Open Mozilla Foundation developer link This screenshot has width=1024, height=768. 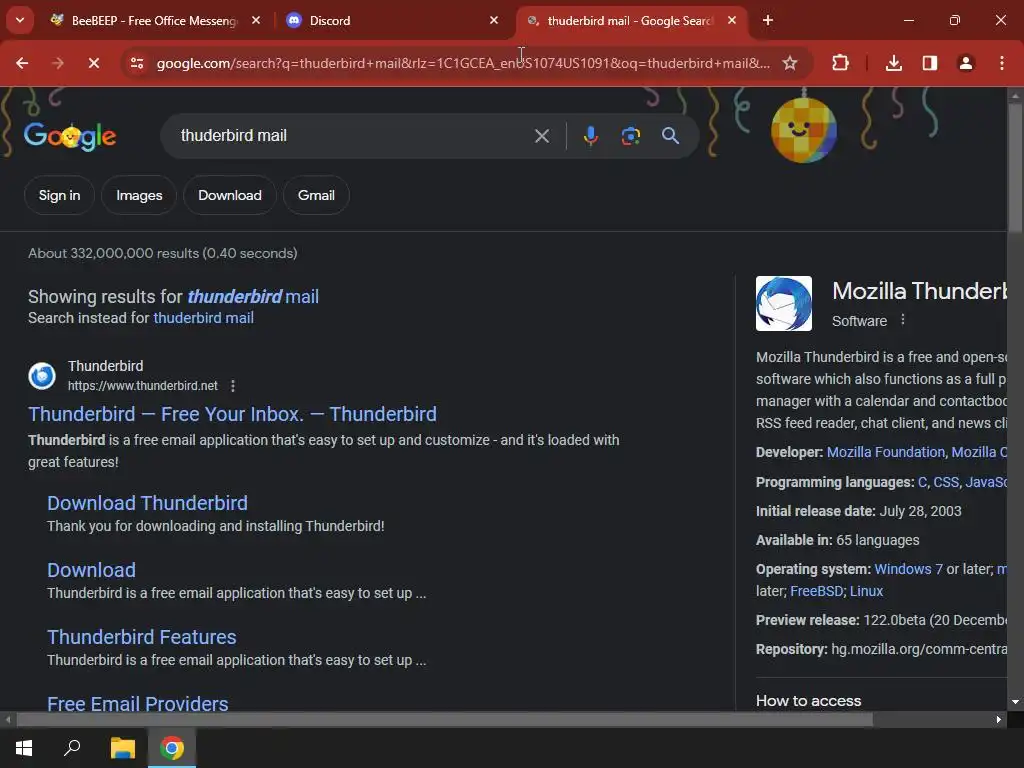(886, 452)
